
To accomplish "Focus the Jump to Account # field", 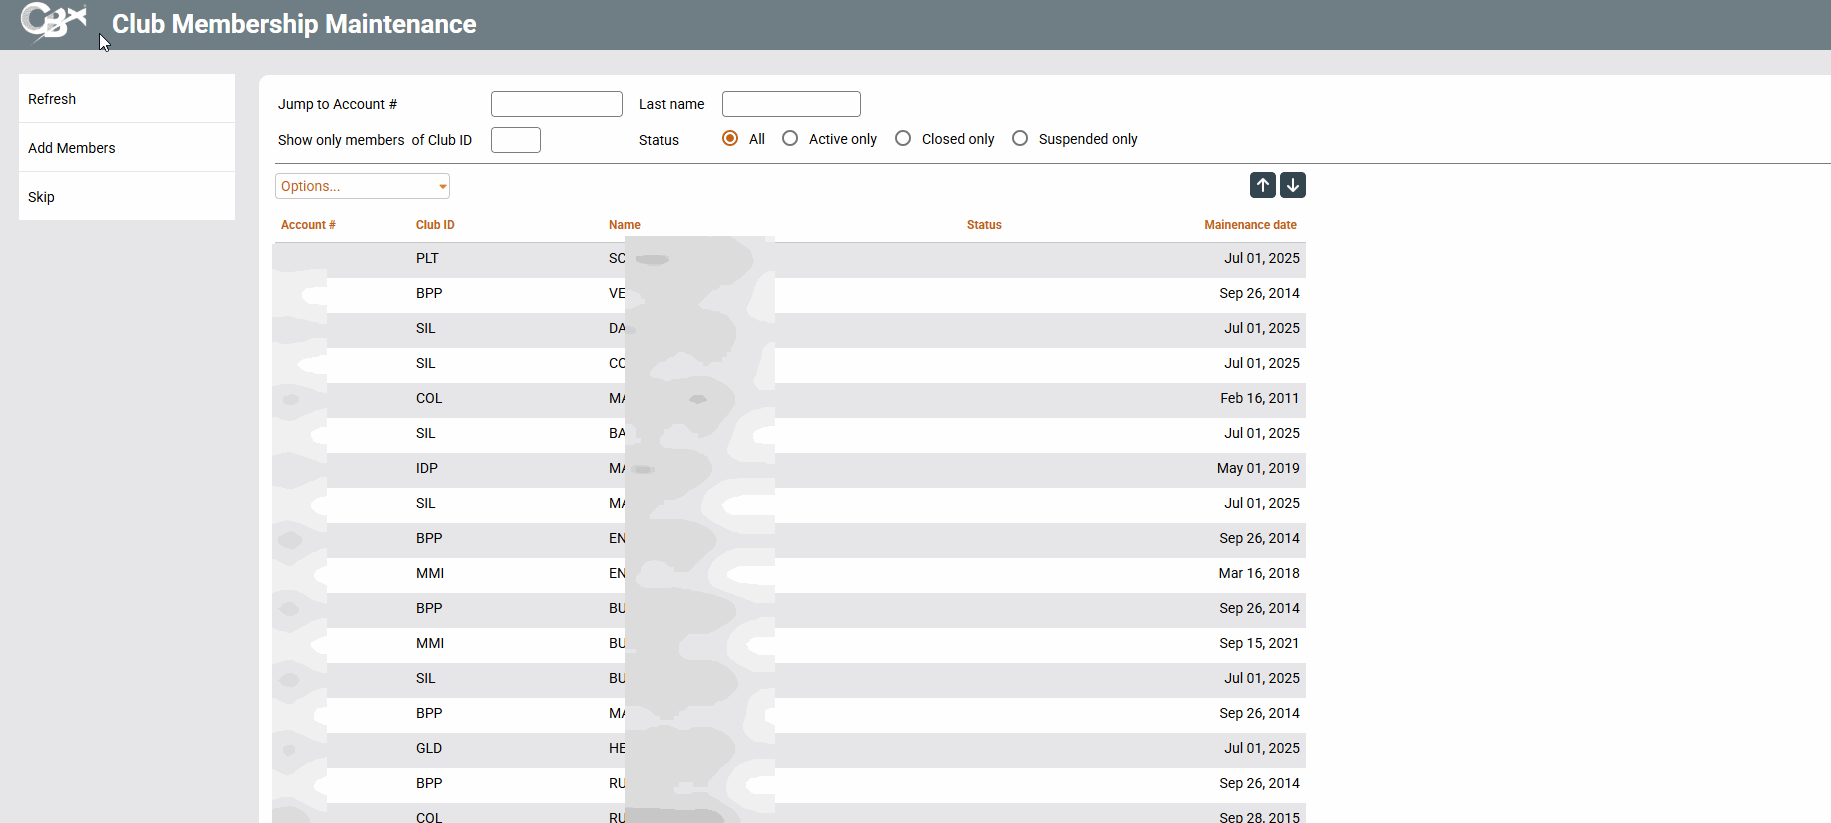I will tap(556, 104).
